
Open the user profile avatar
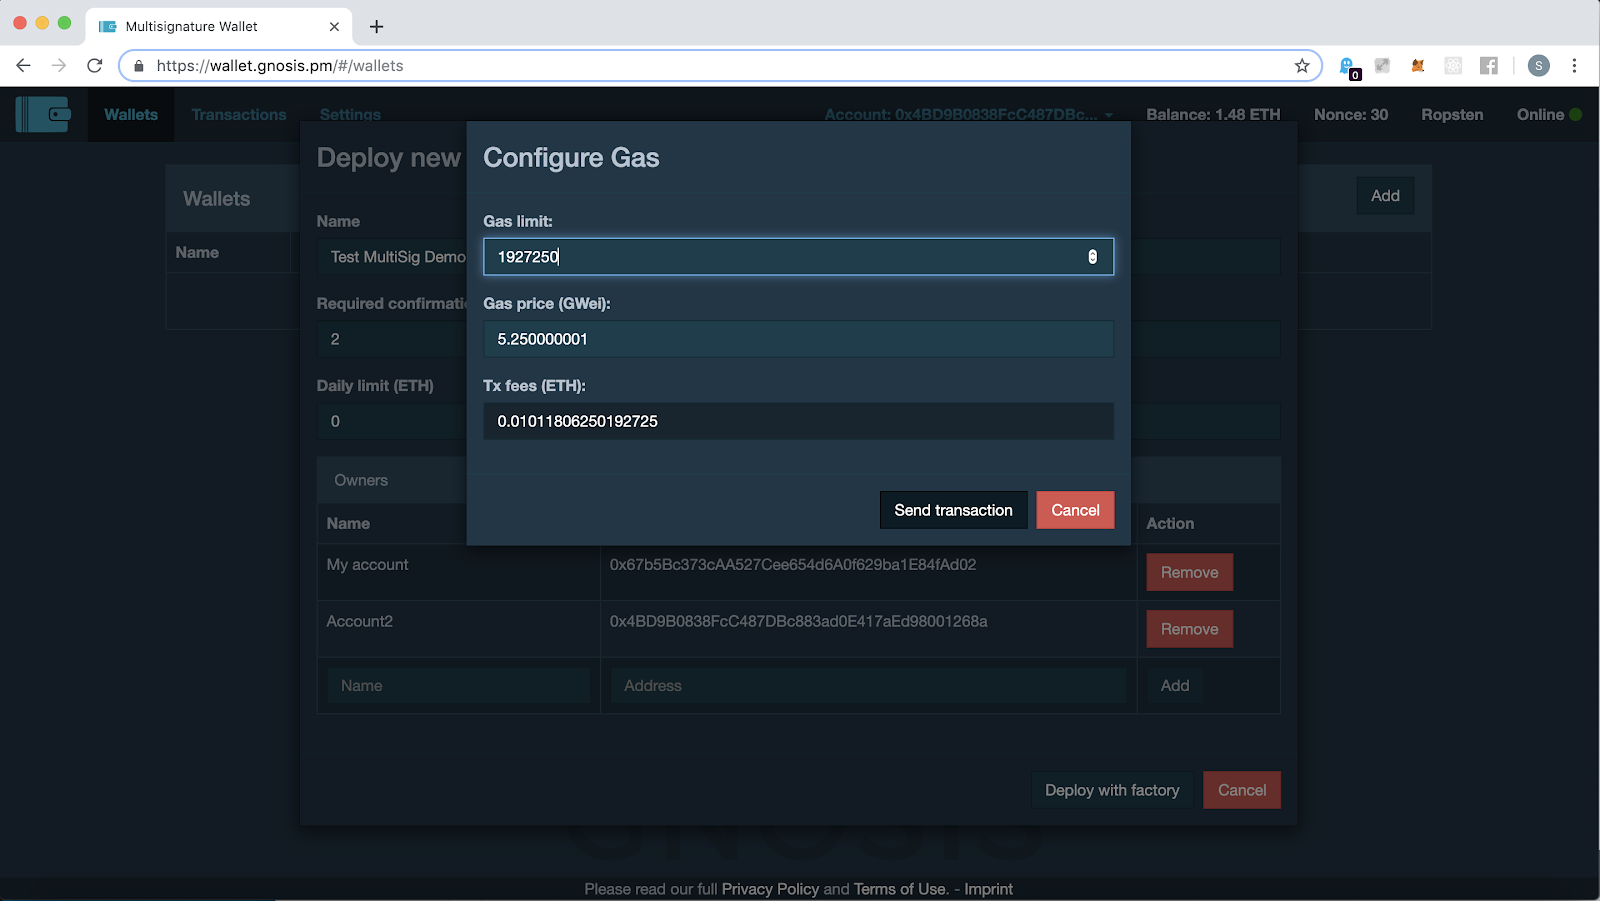click(1539, 66)
